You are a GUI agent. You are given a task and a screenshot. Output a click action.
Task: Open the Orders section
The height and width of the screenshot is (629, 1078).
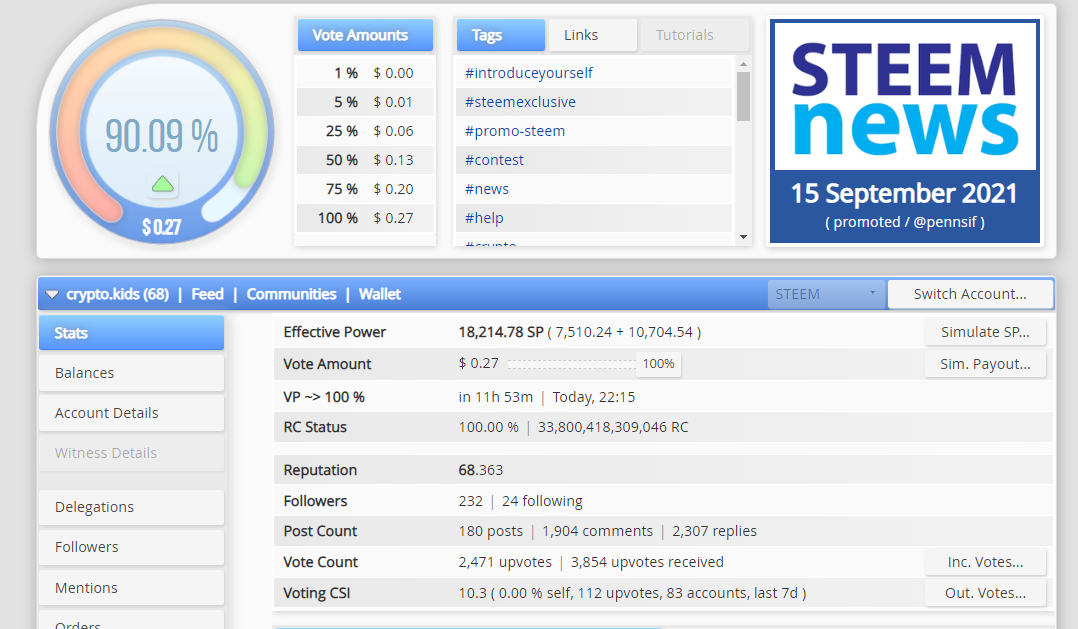pyautogui.click(x=131, y=622)
